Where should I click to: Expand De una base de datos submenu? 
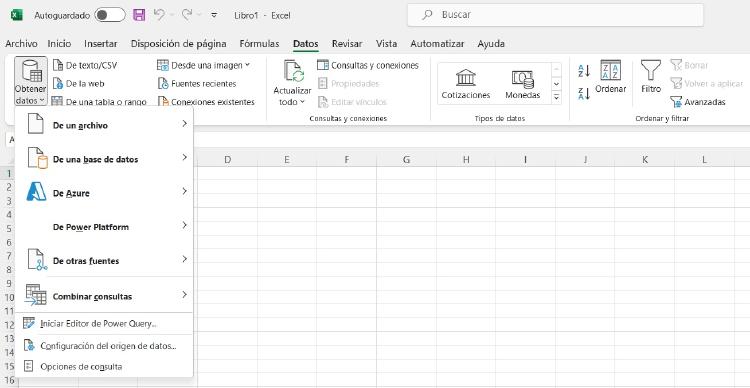coord(104,159)
